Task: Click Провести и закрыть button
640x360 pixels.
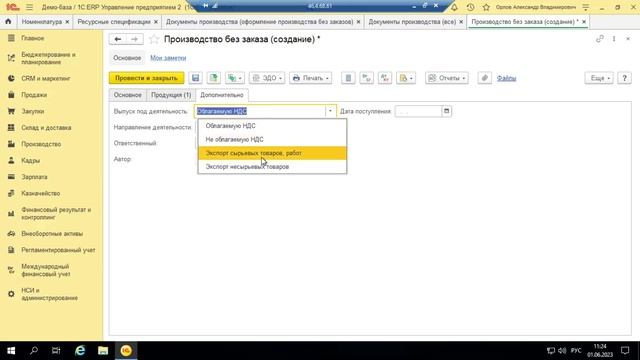Action: point(146,78)
